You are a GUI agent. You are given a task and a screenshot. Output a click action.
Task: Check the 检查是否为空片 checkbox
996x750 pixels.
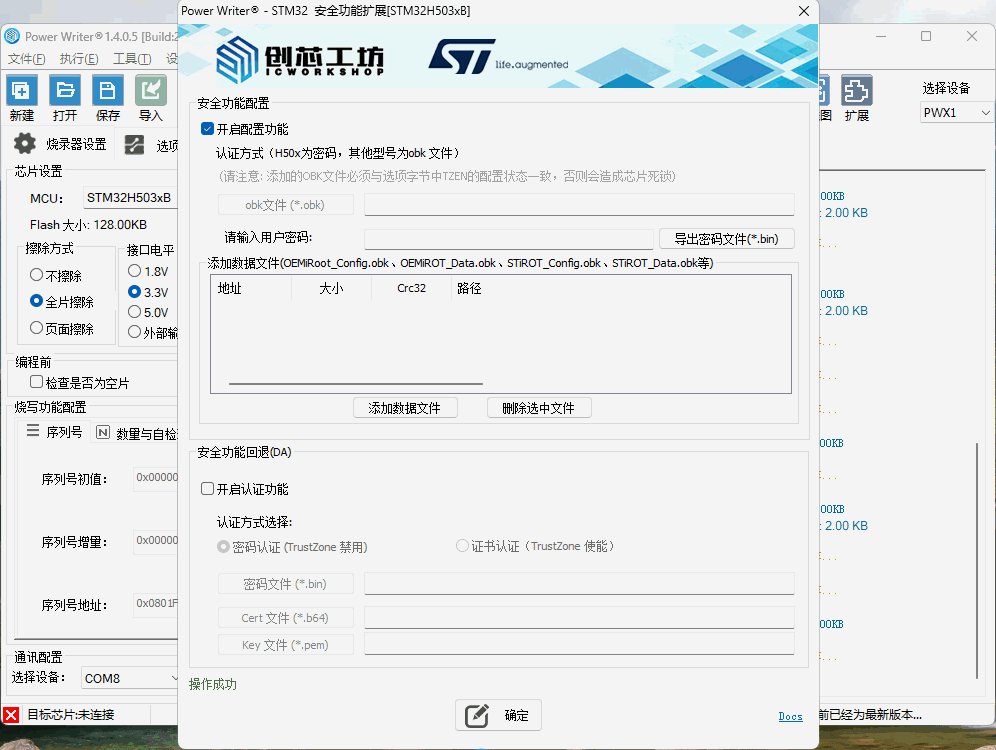tap(36, 382)
